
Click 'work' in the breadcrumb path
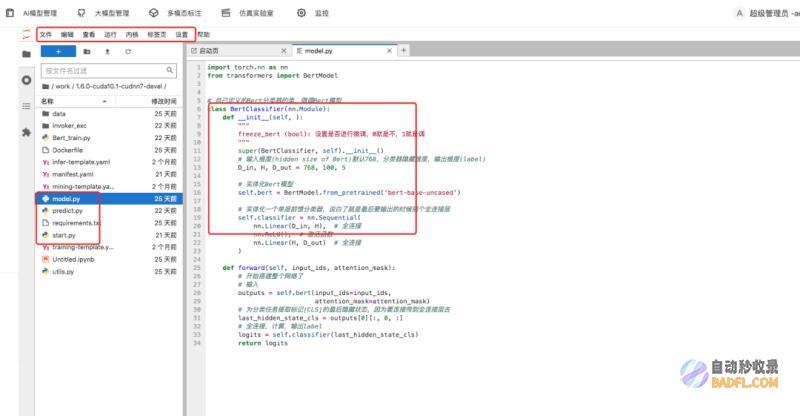point(63,87)
